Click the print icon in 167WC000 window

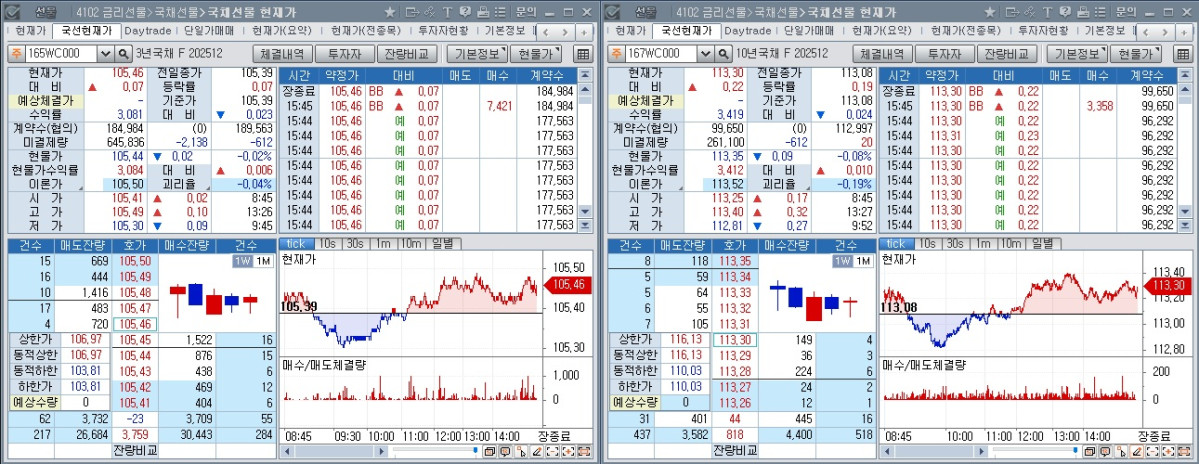pos(1082,12)
